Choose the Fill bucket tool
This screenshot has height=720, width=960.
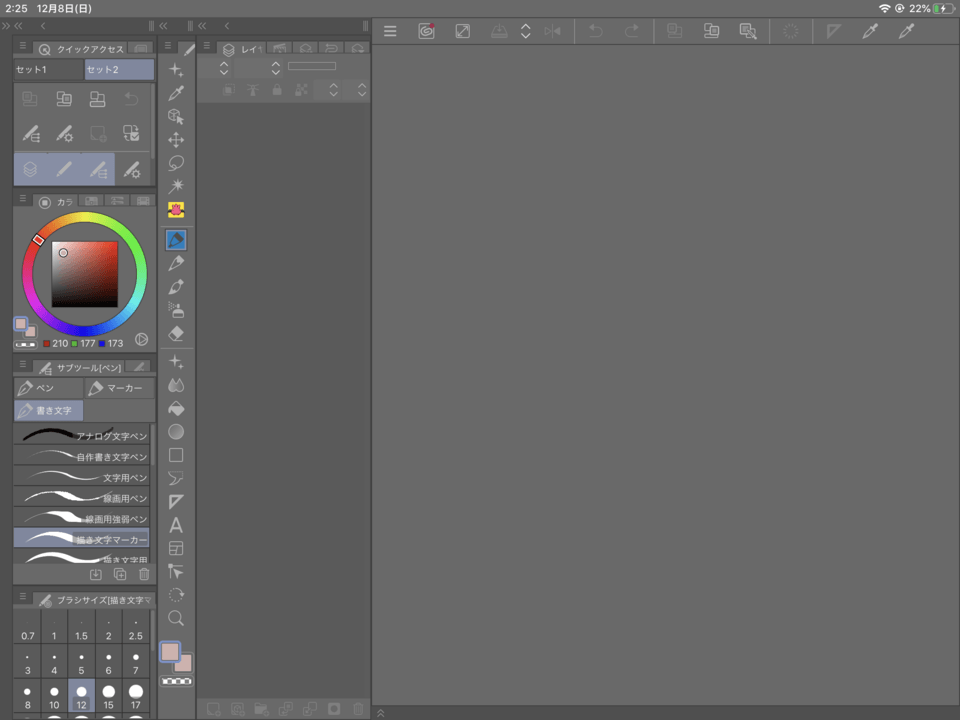tap(176, 409)
